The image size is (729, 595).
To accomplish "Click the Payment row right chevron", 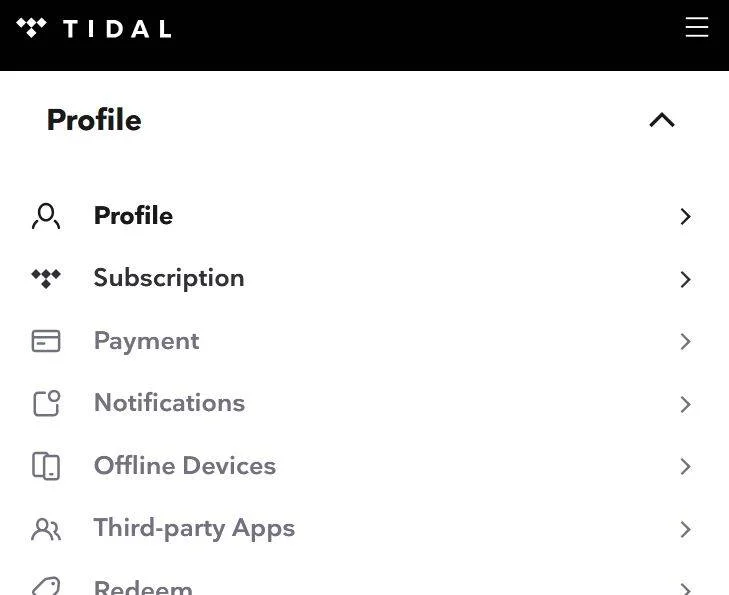I will point(685,342).
